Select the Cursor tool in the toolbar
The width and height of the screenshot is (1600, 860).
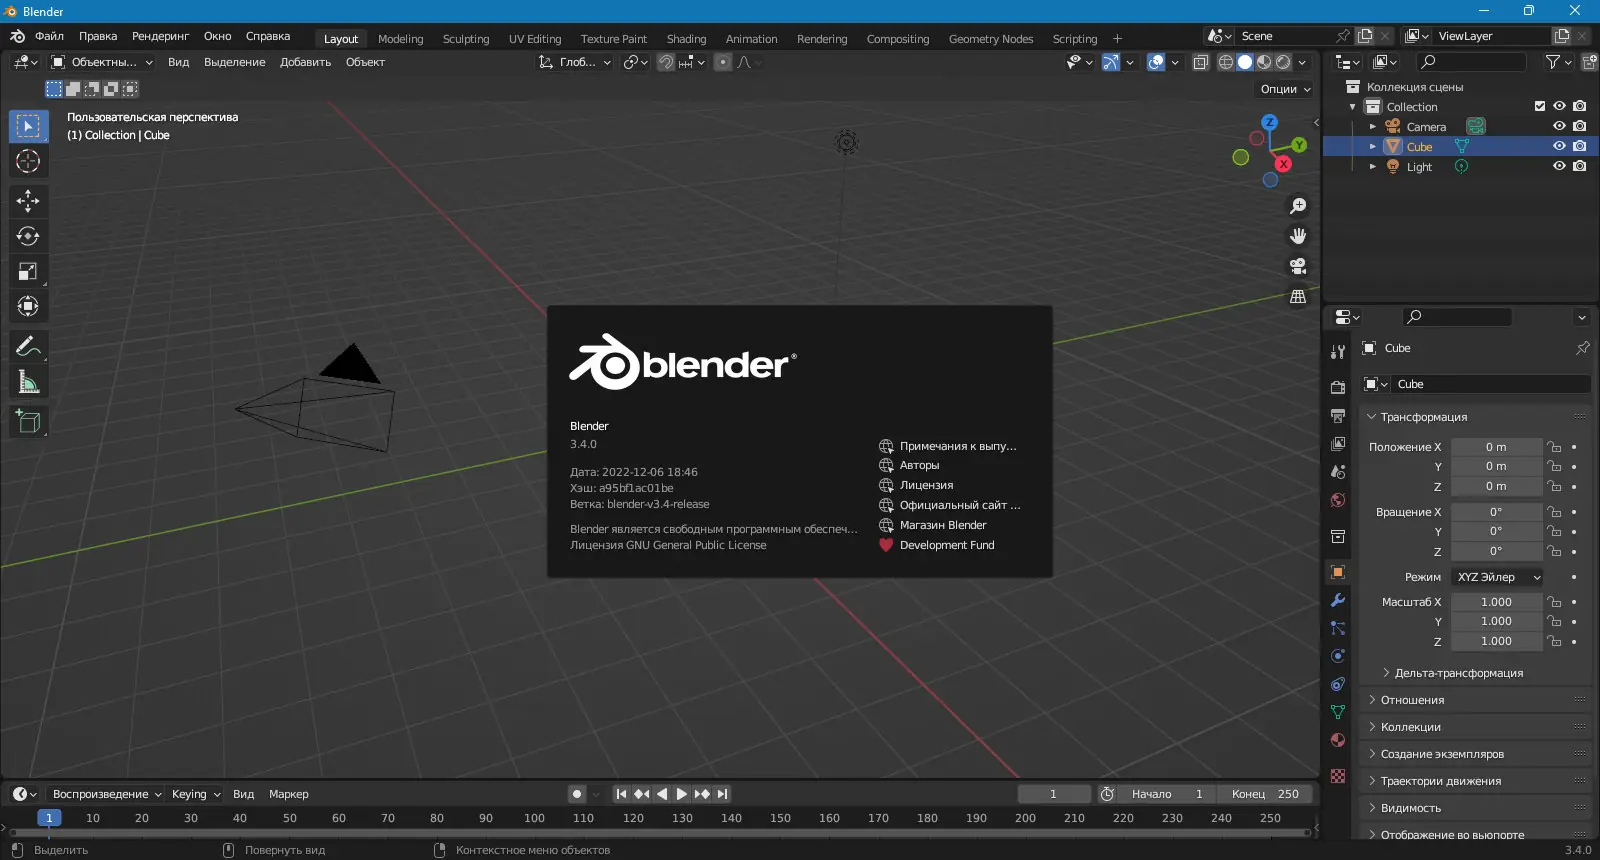[x=28, y=161]
